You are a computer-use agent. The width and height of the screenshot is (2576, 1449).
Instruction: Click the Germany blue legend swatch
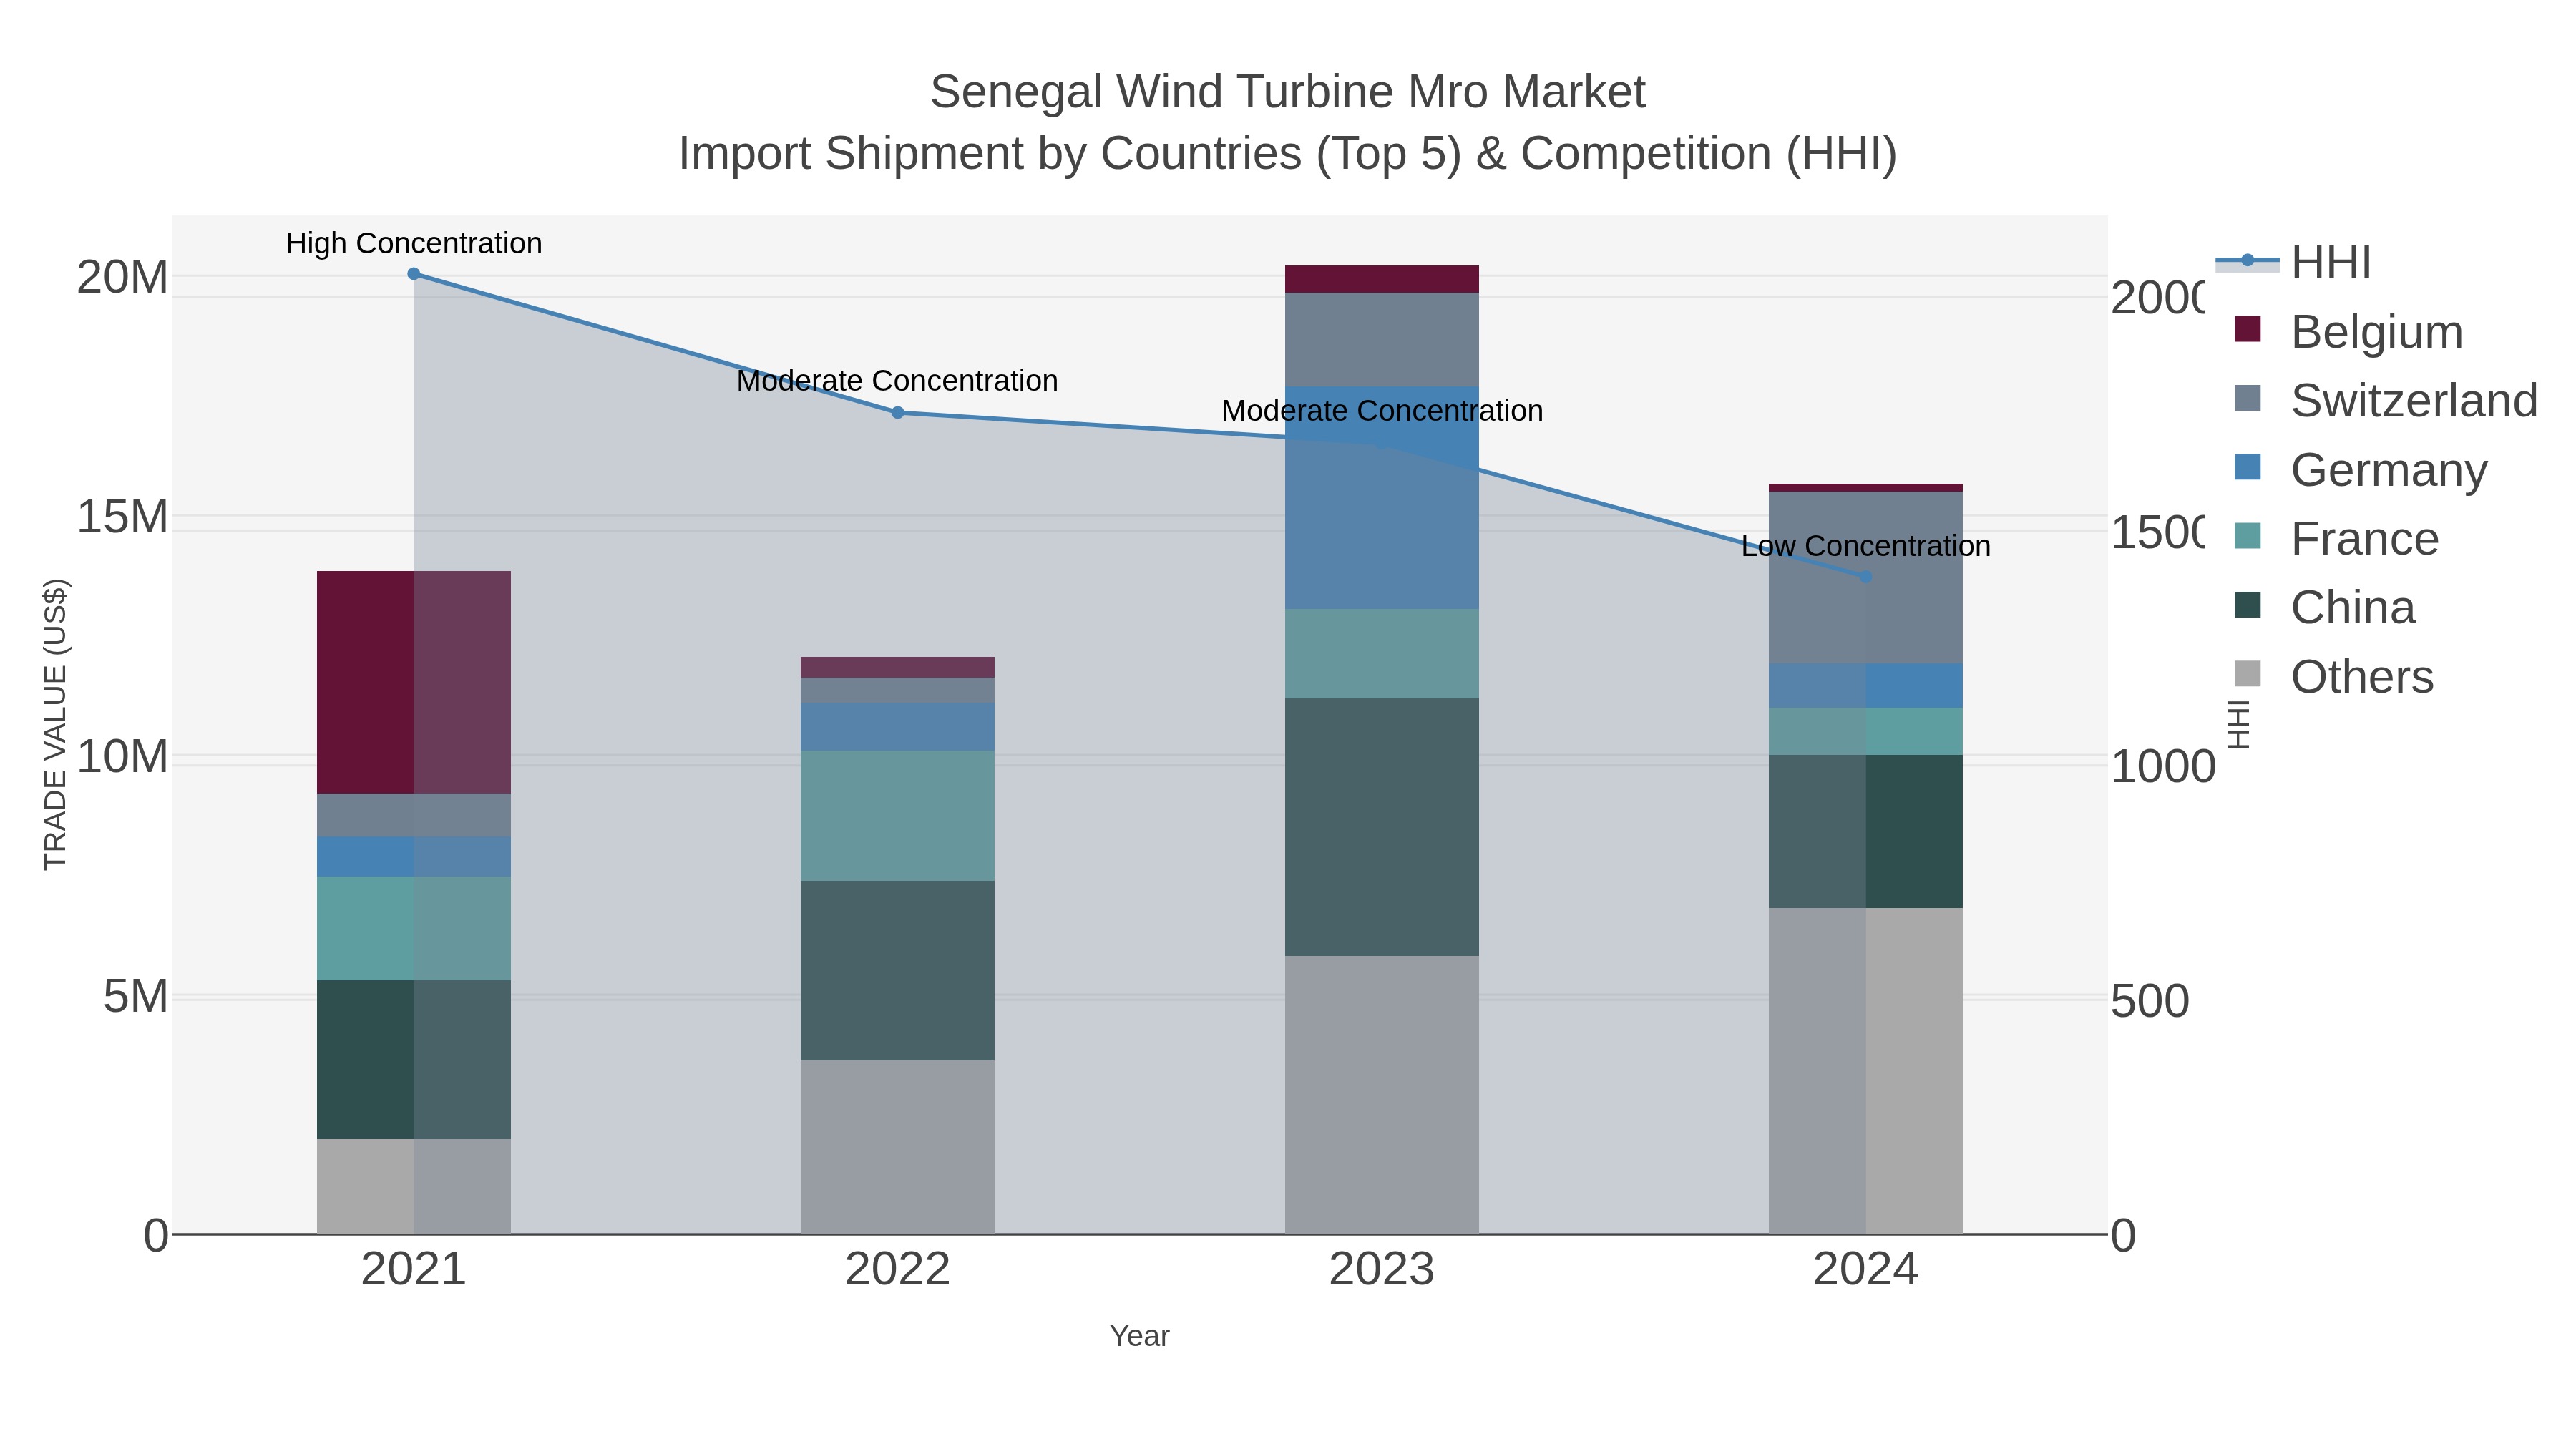click(x=2247, y=467)
